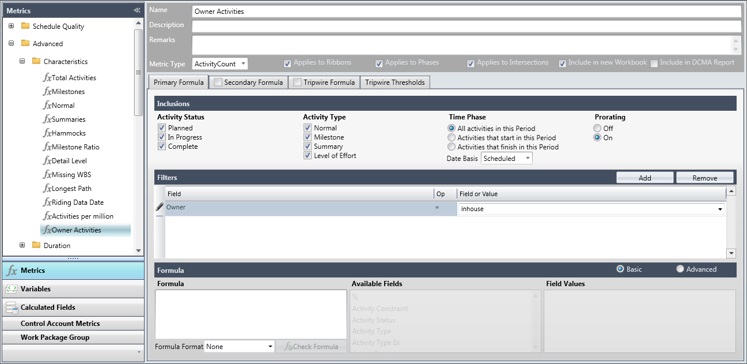
Task: Switch to the Secondary Formula tab
Action: coord(249,82)
